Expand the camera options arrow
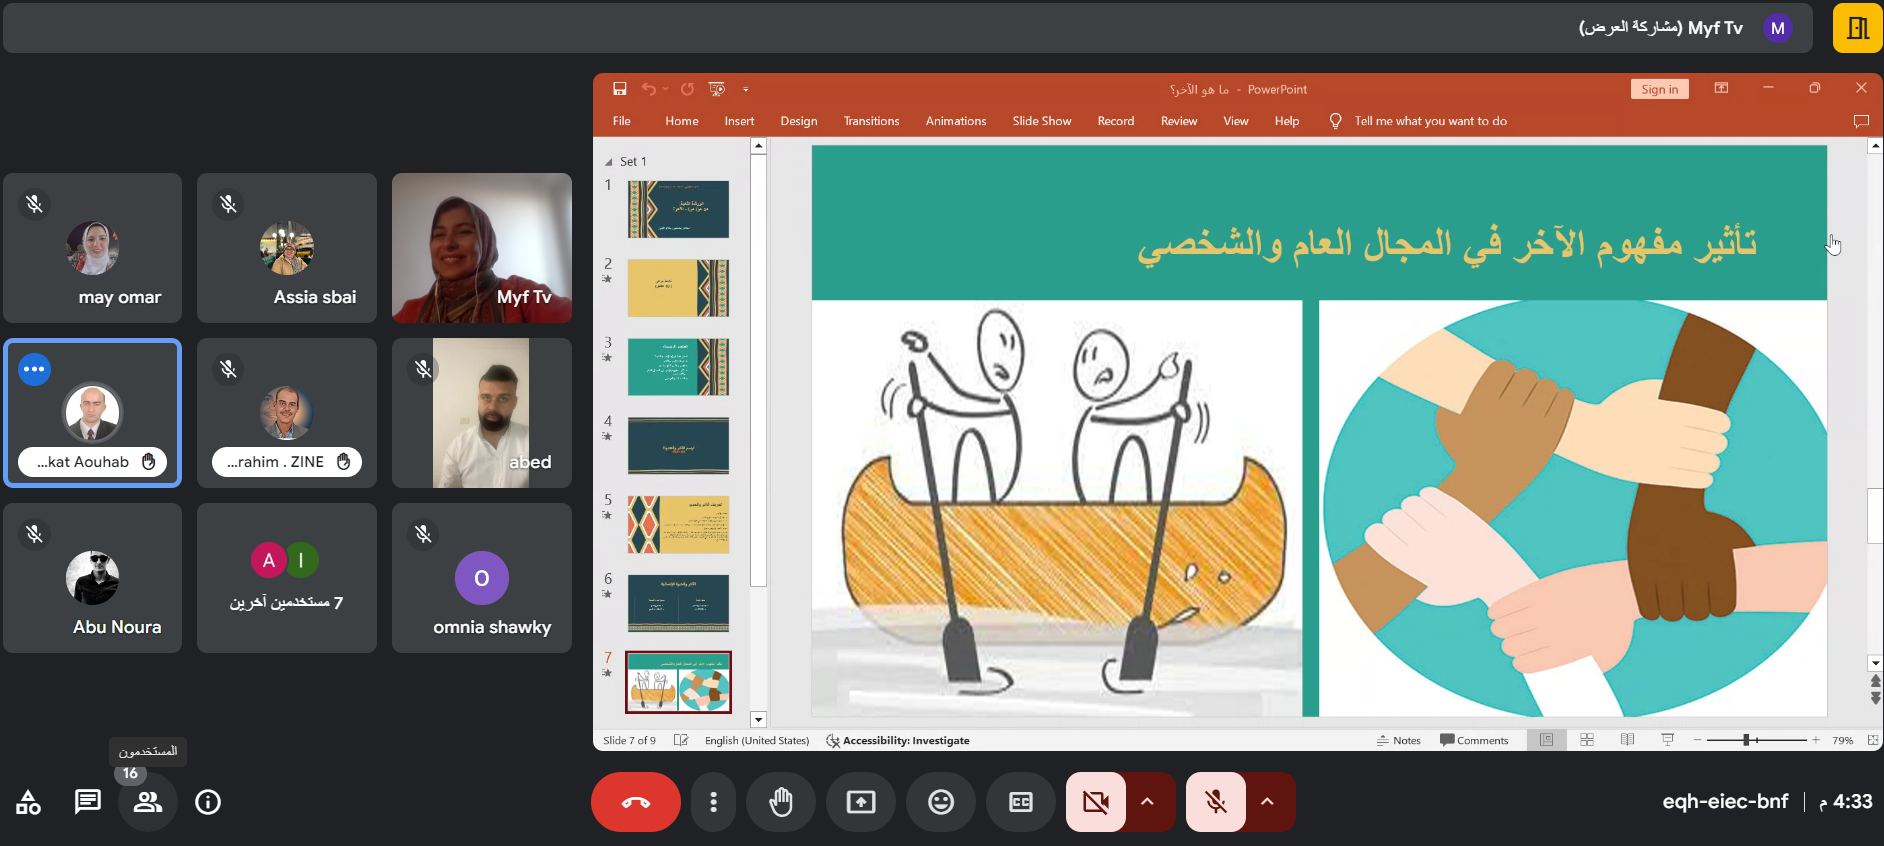This screenshot has height=846, width=1884. tap(1147, 802)
